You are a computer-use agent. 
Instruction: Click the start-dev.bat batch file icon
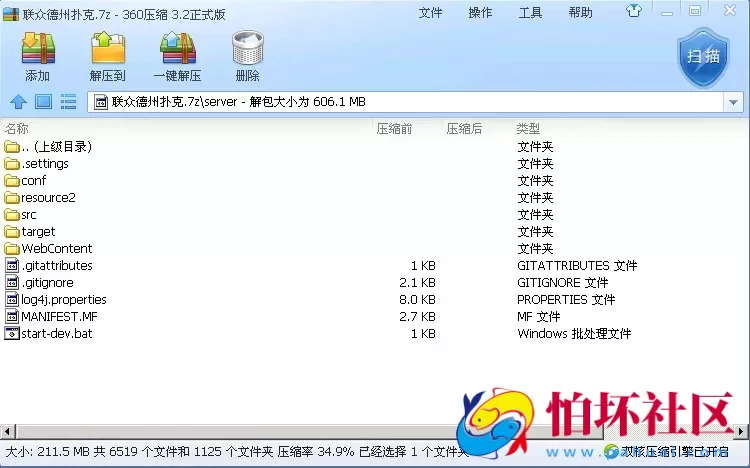(x=12, y=334)
